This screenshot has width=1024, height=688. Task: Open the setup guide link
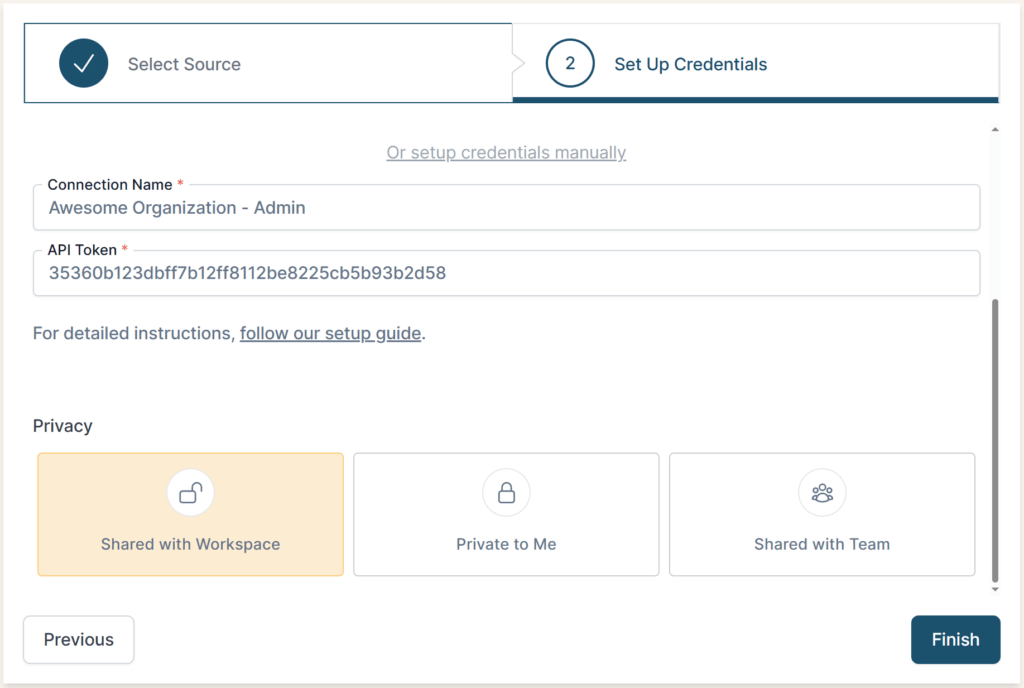click(330, 333)
